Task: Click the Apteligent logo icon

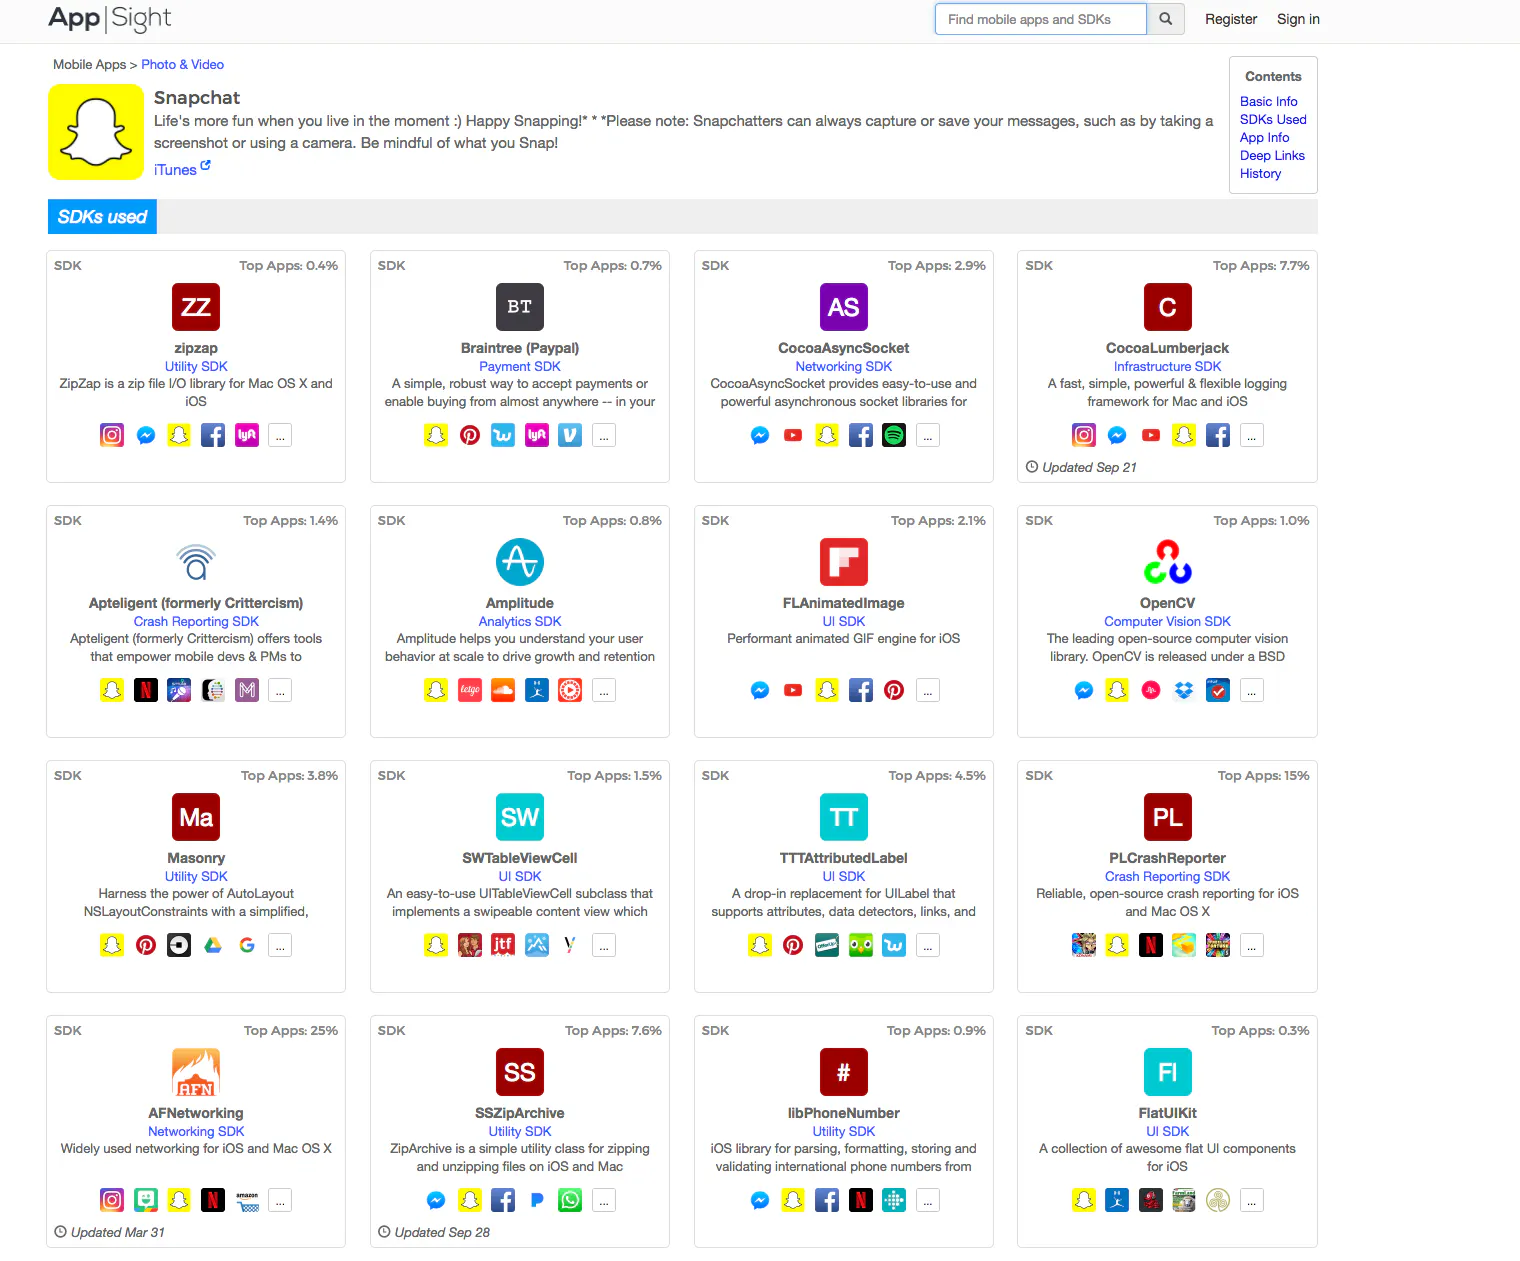Action: pyautogui.click(x=196, y=562)
